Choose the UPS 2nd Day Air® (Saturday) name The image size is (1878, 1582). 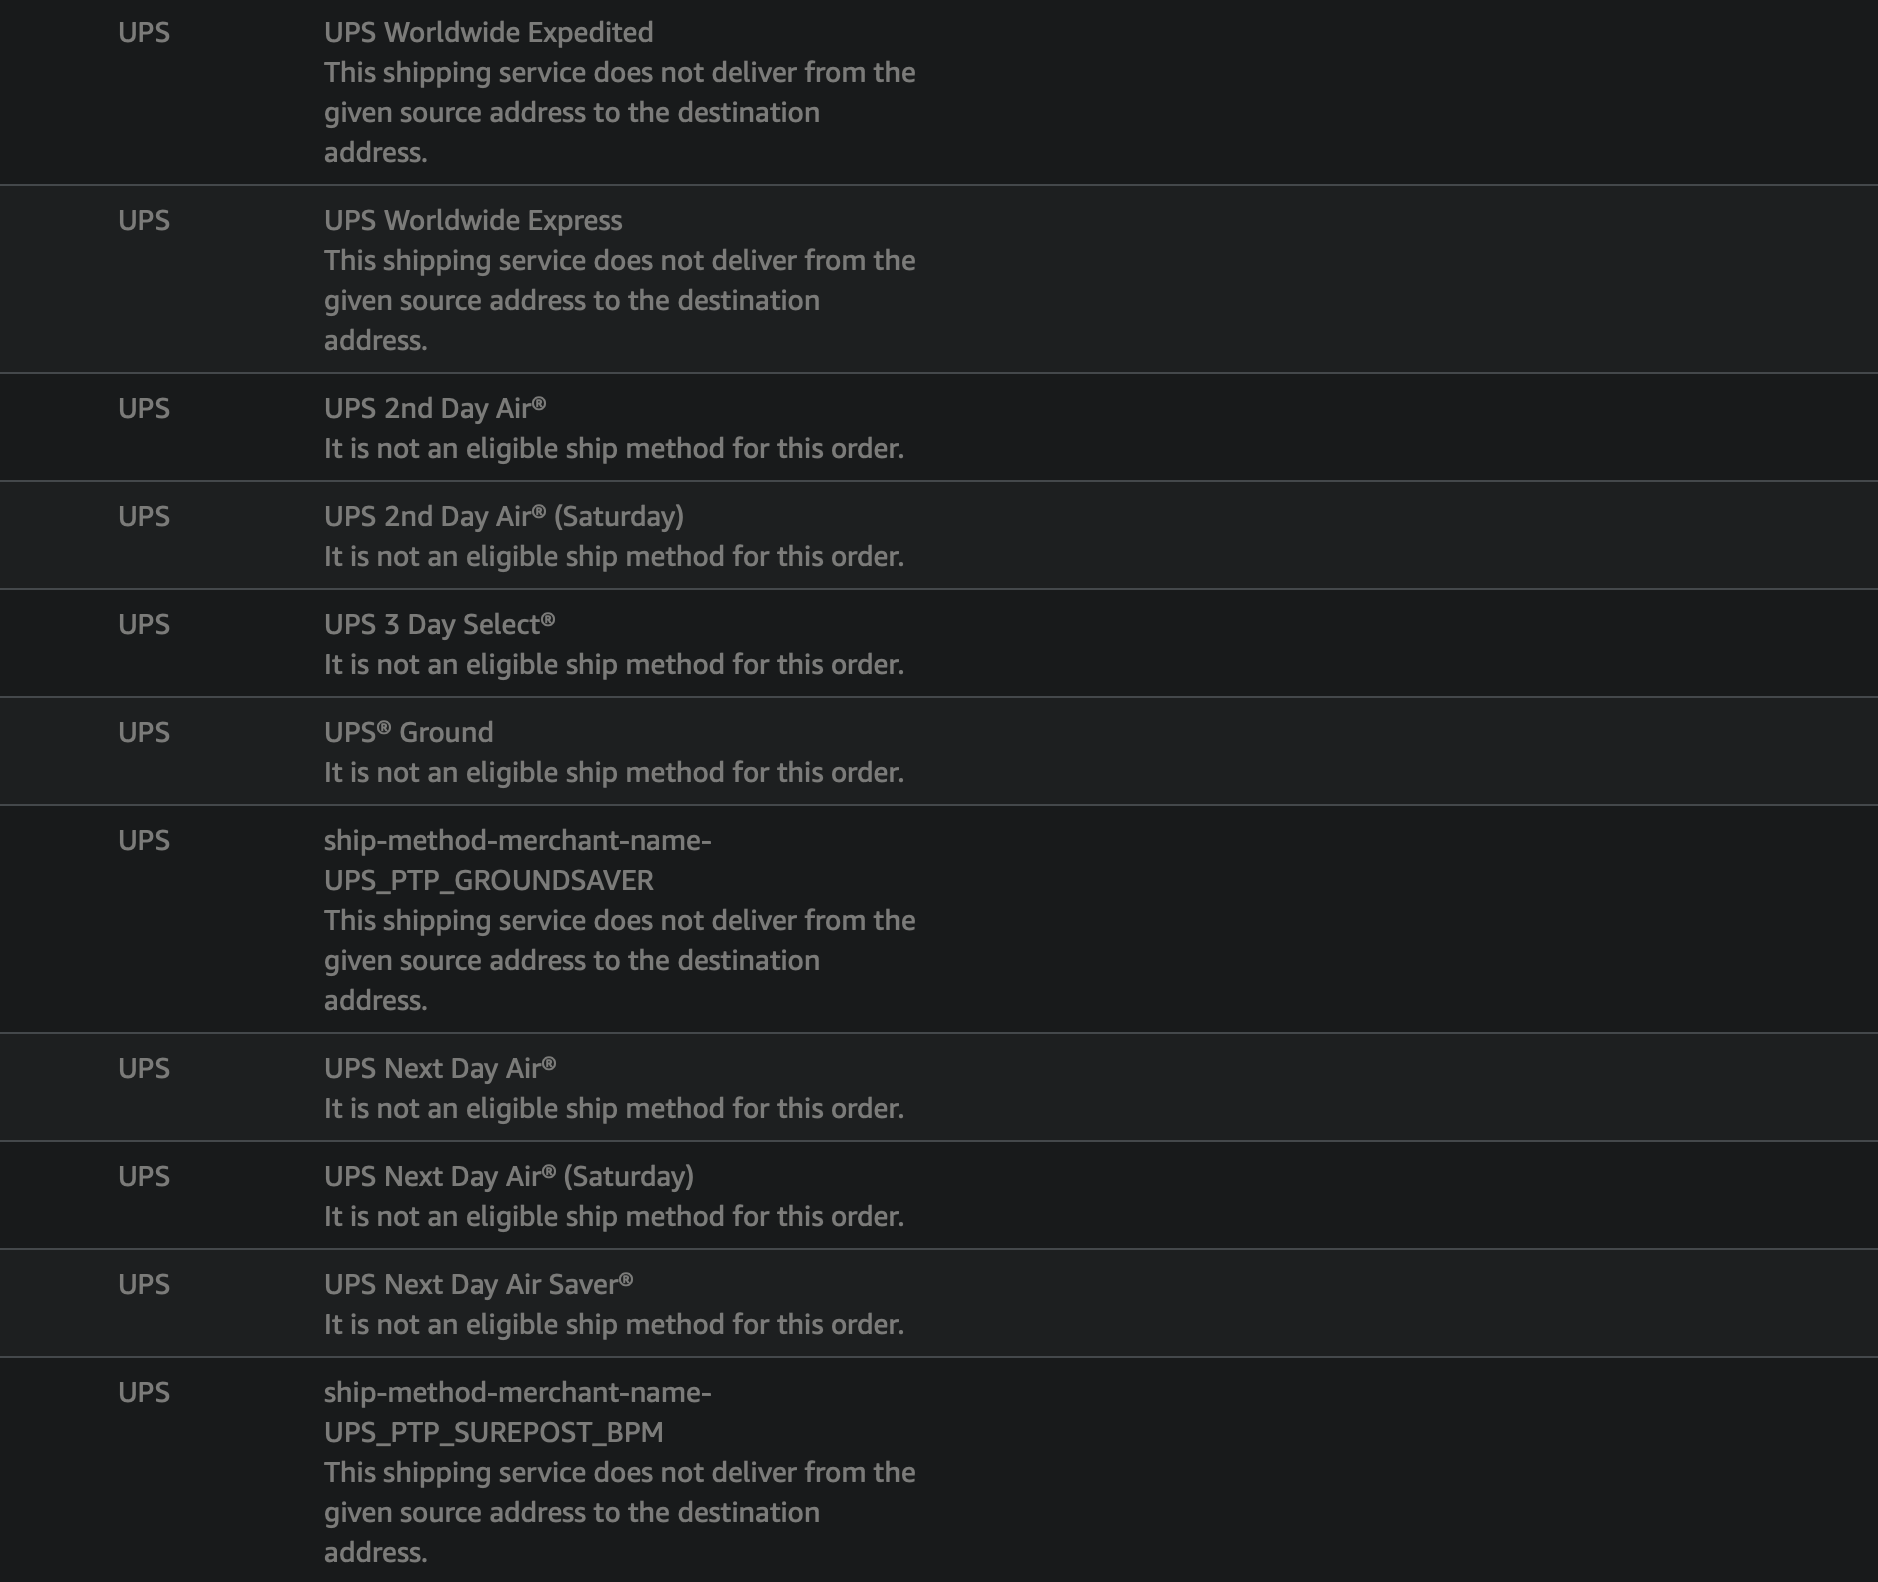click(504, 517)
